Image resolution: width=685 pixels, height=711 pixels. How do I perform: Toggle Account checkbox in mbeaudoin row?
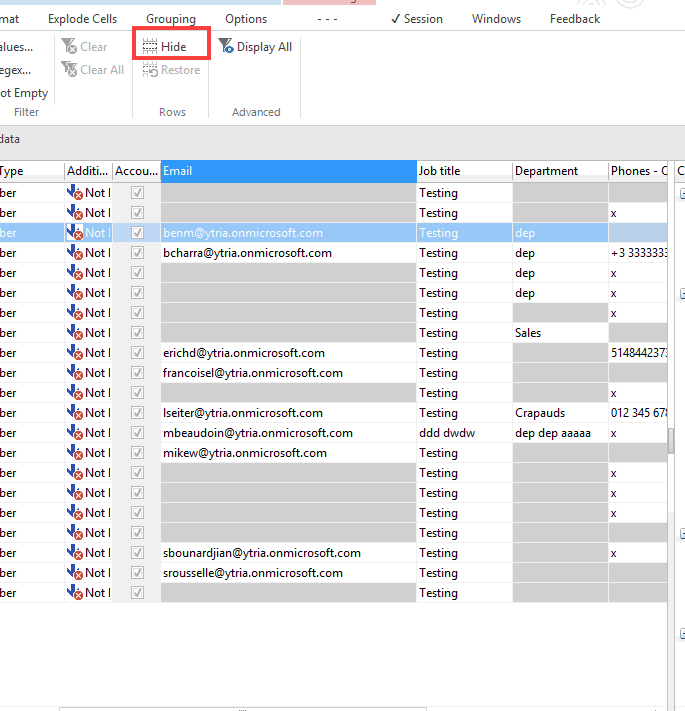[x=137, y=433]
